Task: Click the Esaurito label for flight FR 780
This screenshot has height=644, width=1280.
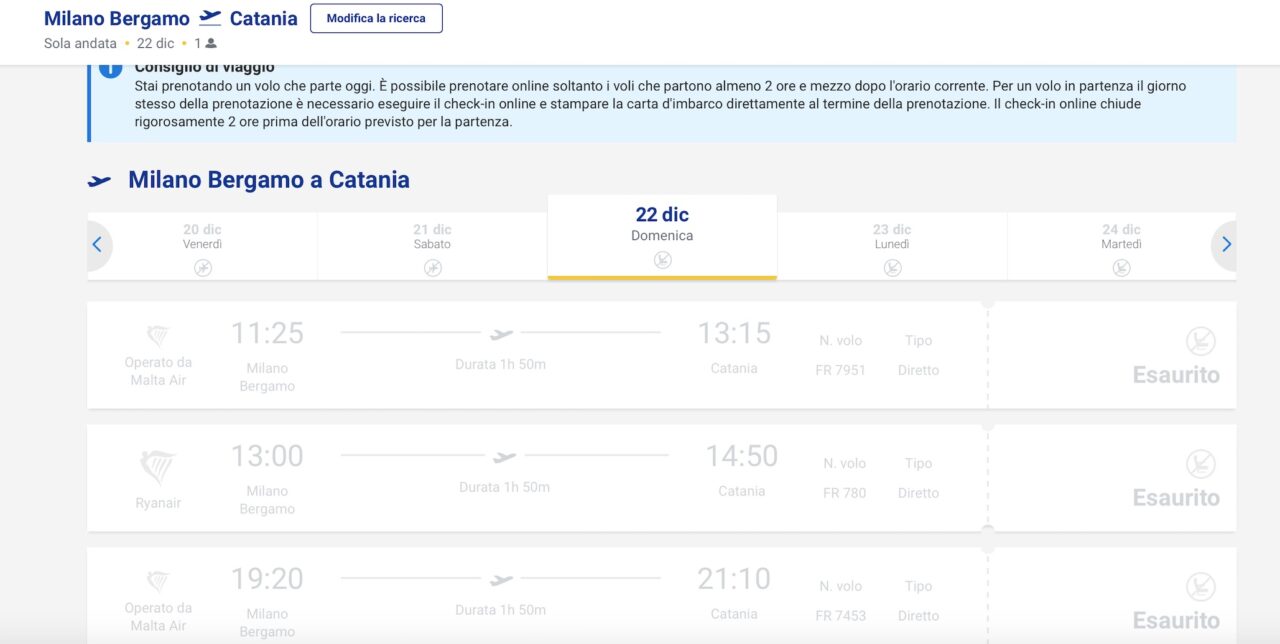Action: 1176,498
